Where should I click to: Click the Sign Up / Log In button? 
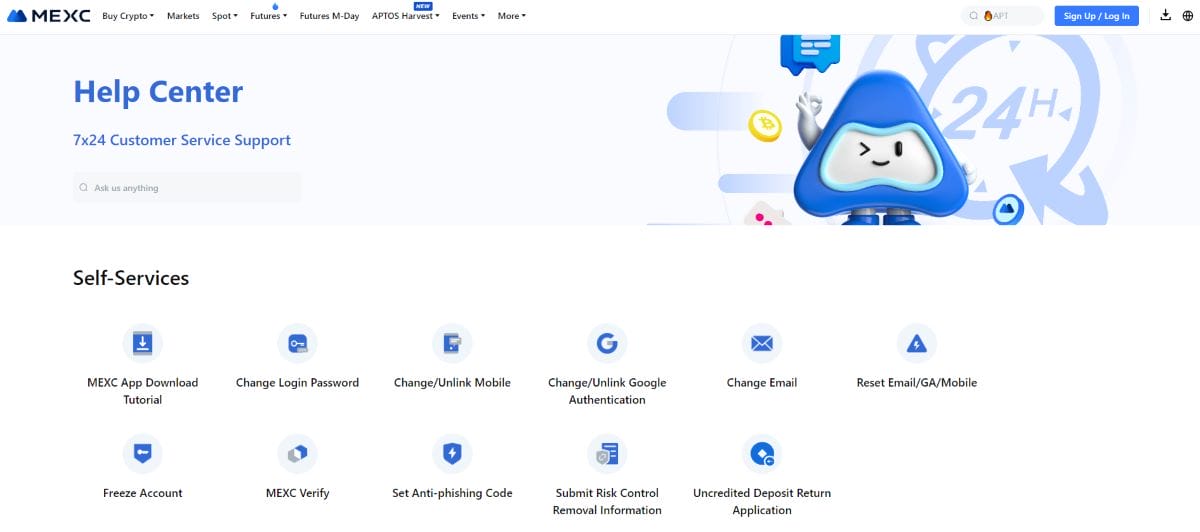(x=1096, y=16)
